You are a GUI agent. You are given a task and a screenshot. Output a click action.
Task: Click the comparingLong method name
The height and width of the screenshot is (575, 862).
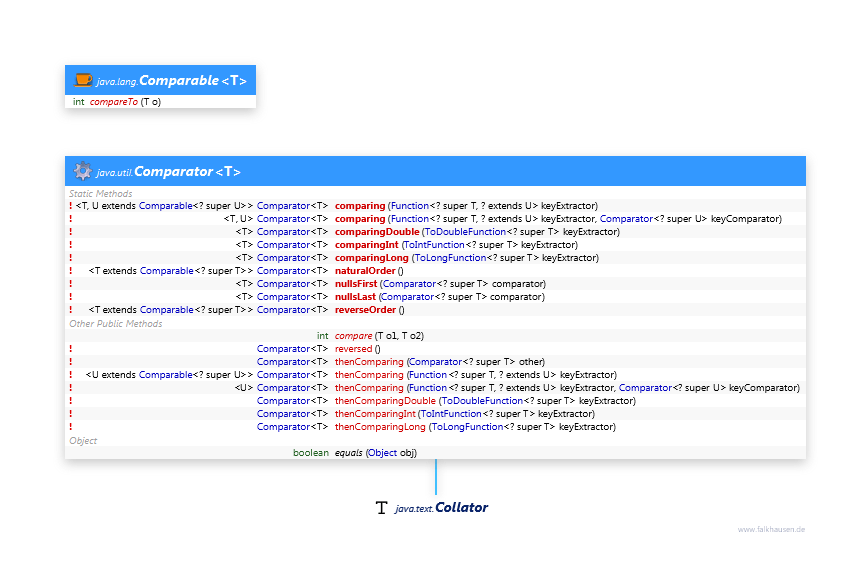pos(372,257)
